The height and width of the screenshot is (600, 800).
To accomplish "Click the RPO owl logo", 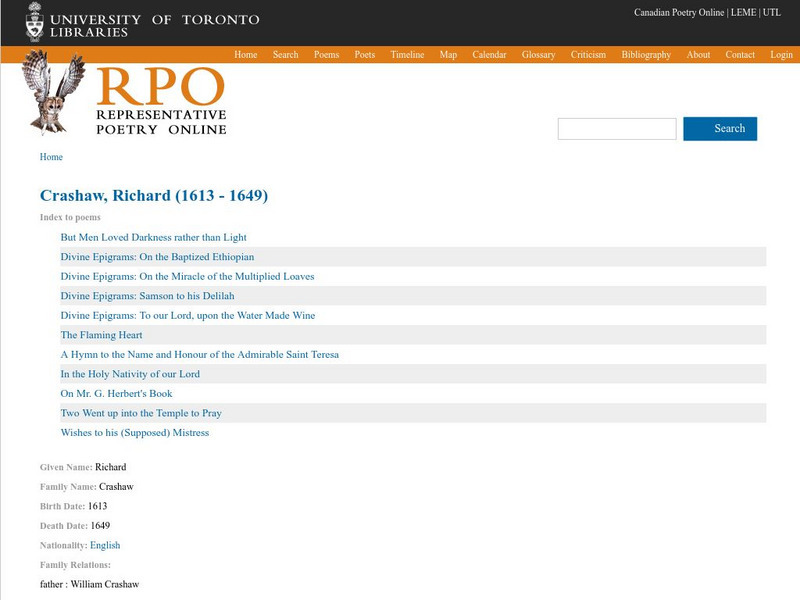I will (54, 92).
